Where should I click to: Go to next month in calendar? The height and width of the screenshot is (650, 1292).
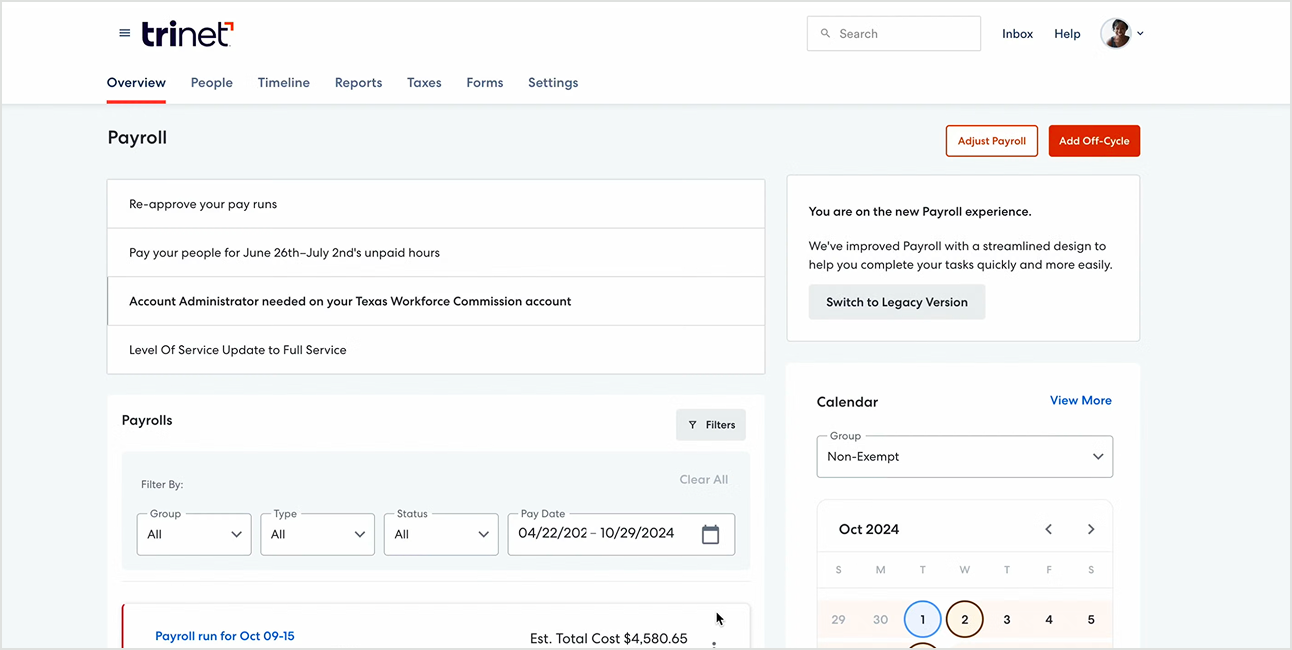[1091, 529]
